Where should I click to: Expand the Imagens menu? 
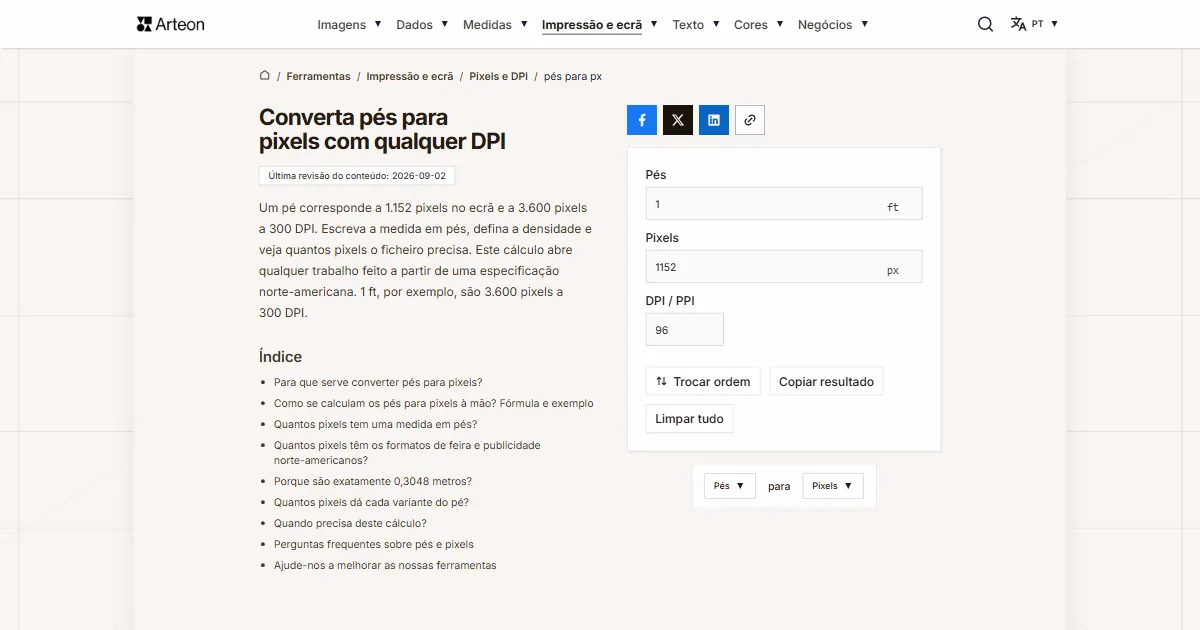click(349, 24)
